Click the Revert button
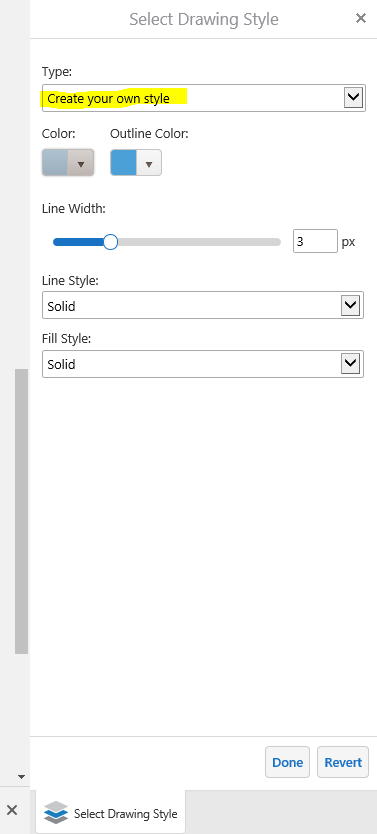The width and height of the screenshot is (377, 834). coord(343,762)
